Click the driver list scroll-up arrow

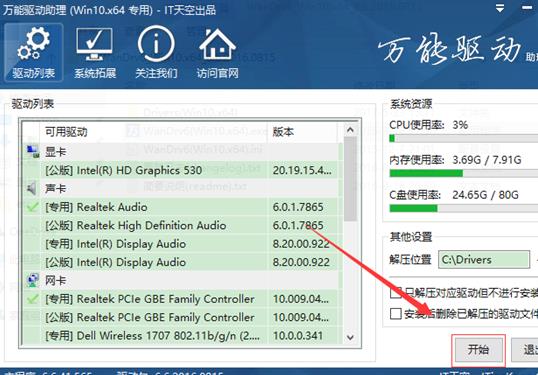[x=350, y=130]
